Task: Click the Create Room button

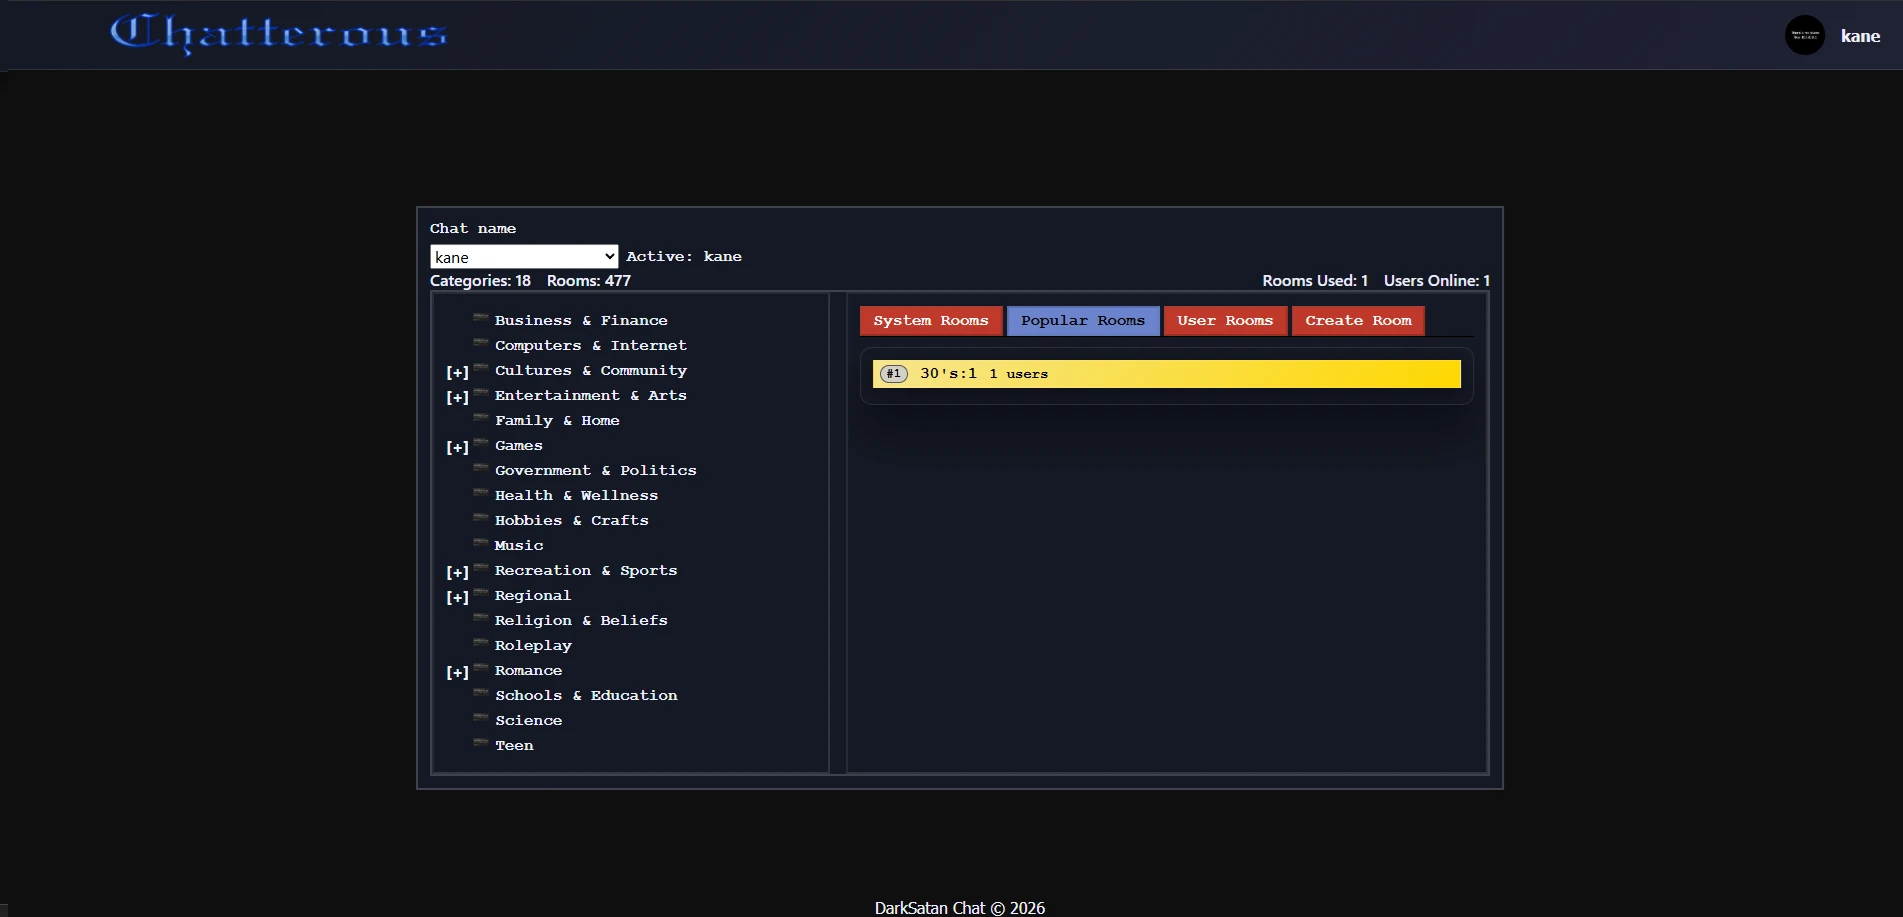Action: tap(1357, 321)
